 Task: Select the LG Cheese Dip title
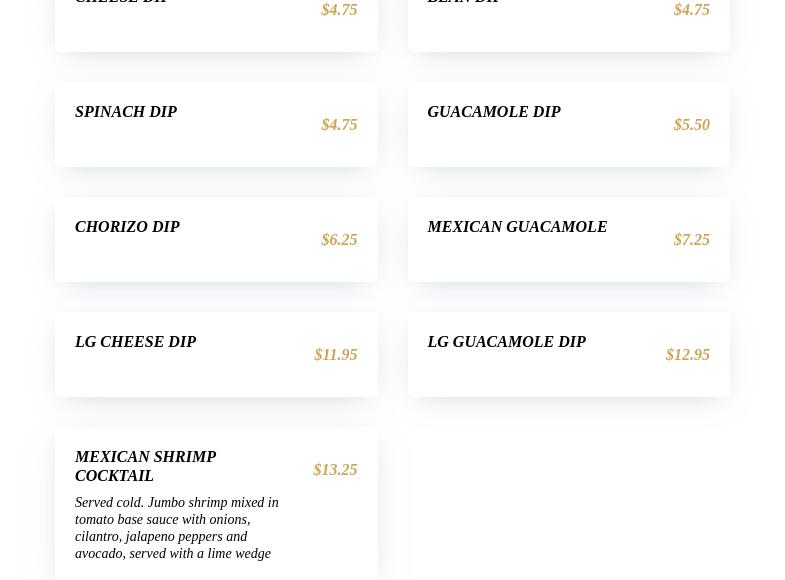[135, 342]
